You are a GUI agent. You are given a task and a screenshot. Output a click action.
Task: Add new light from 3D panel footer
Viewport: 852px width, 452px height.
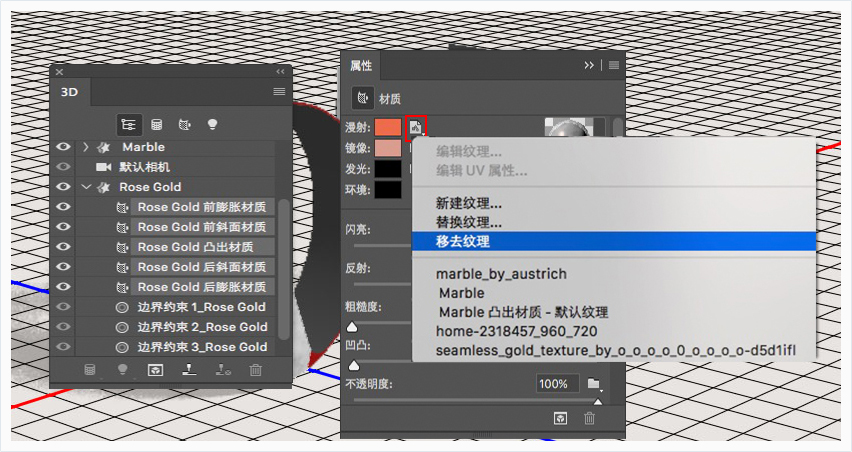[x=123, y=370]
